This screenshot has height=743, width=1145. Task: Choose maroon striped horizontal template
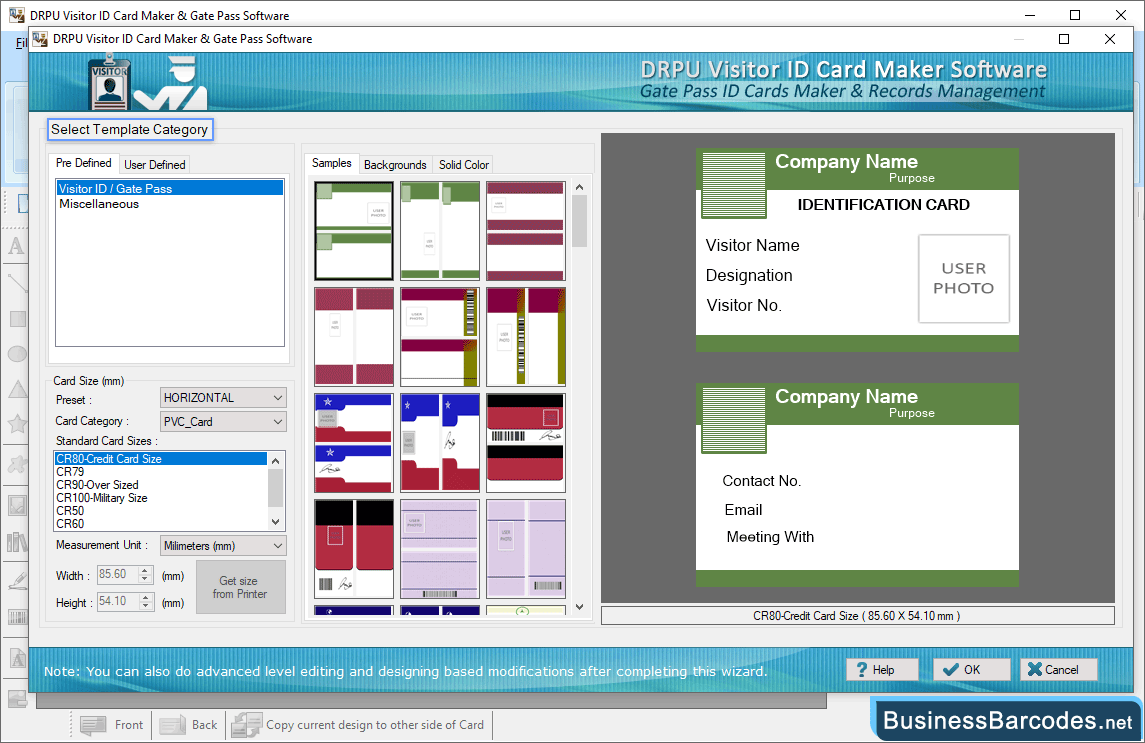[526, 231]
